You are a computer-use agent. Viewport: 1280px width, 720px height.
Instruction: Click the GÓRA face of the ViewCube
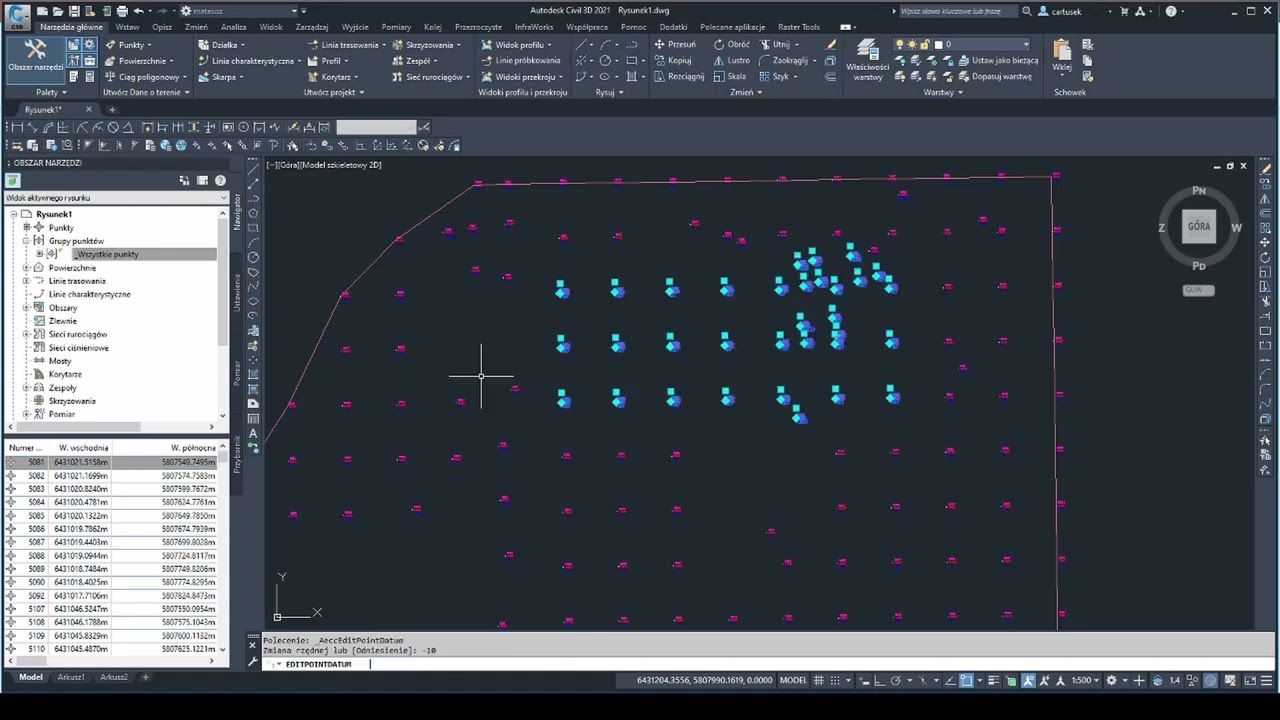(x=1199, y=226)
